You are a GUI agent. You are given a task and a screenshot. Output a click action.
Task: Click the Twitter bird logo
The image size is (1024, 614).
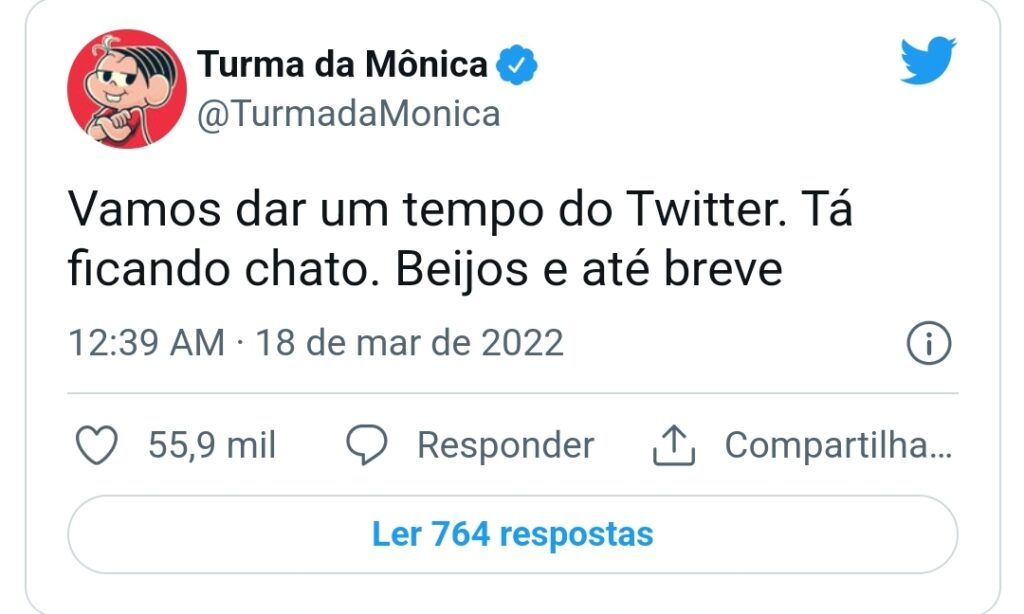tap(927, 61)
